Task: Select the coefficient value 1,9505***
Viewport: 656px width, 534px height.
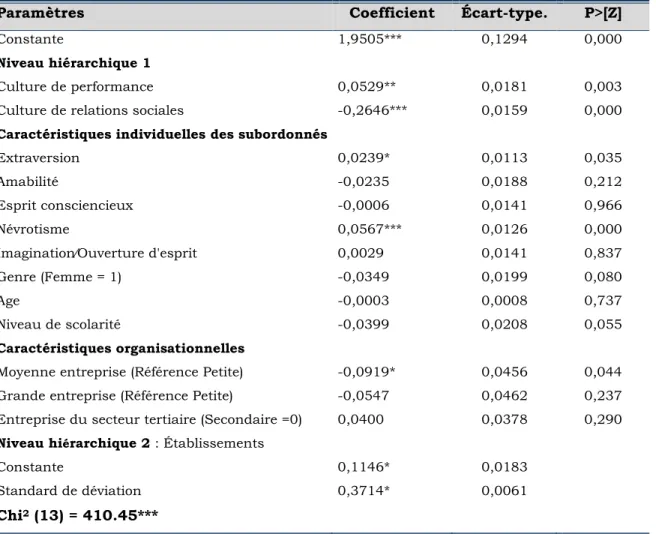Action: click(x=369, y=39)
